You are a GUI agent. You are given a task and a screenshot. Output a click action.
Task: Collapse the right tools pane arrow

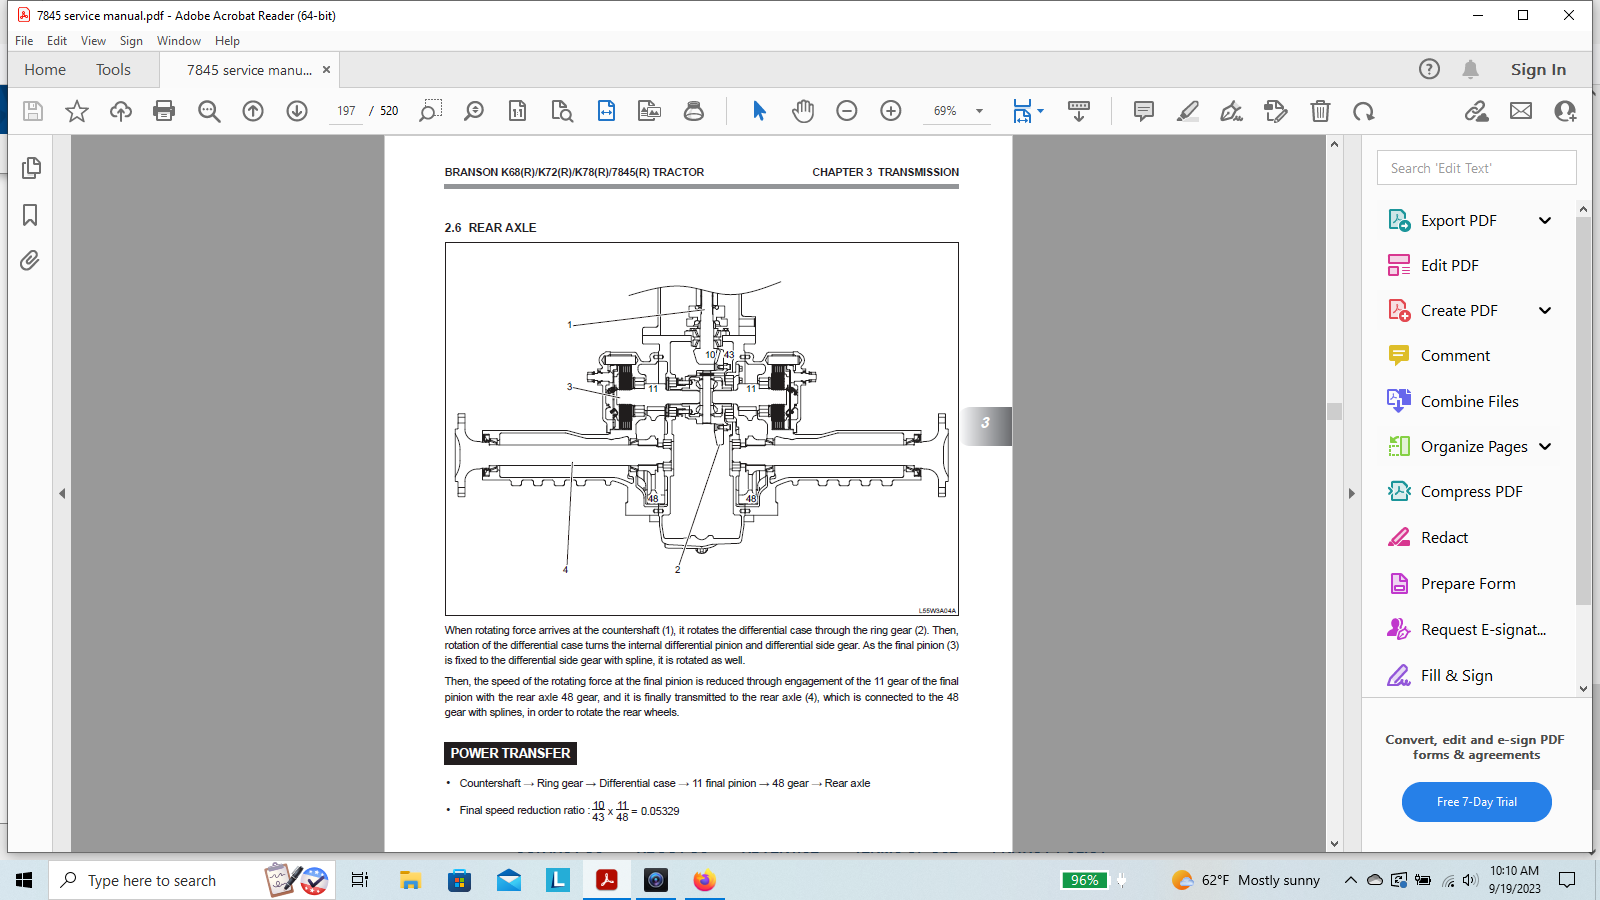[1351, 493]
